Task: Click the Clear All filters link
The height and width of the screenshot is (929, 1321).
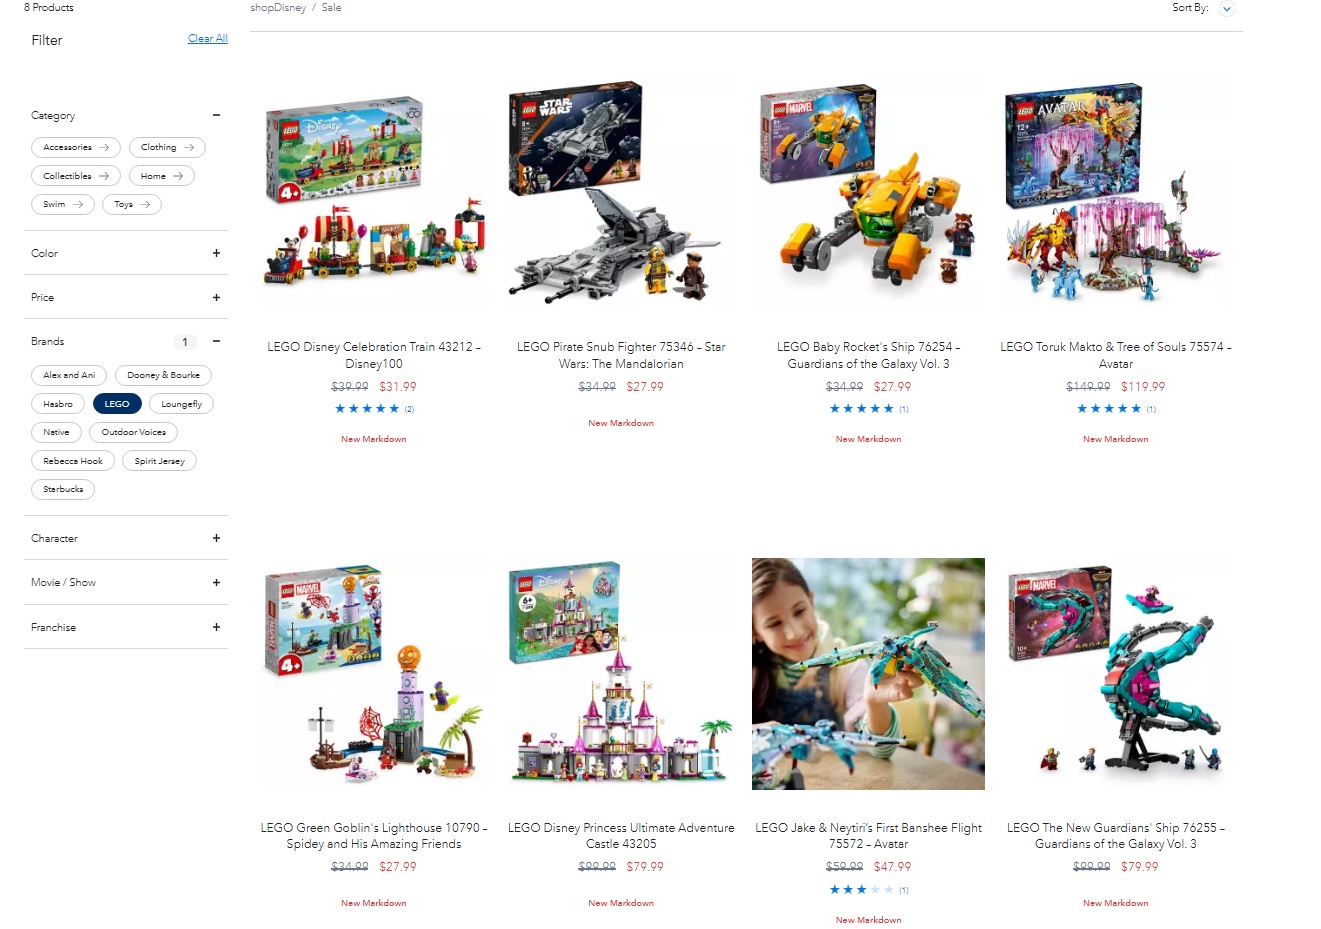Action: tap(208, 39)
